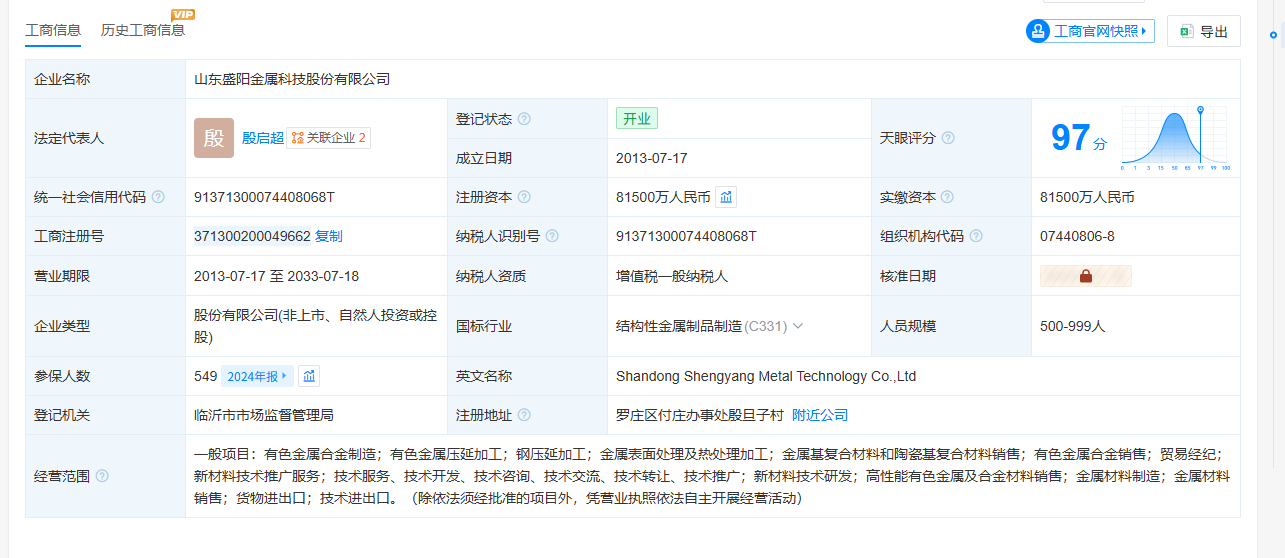The image size is (1285, 558).
Task: Select the 工商信息 tab
Action: (53, 30)
